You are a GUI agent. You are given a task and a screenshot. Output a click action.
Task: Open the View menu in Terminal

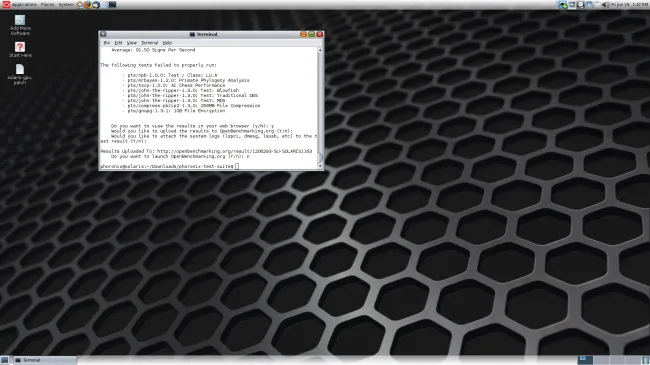click(131, 43)
